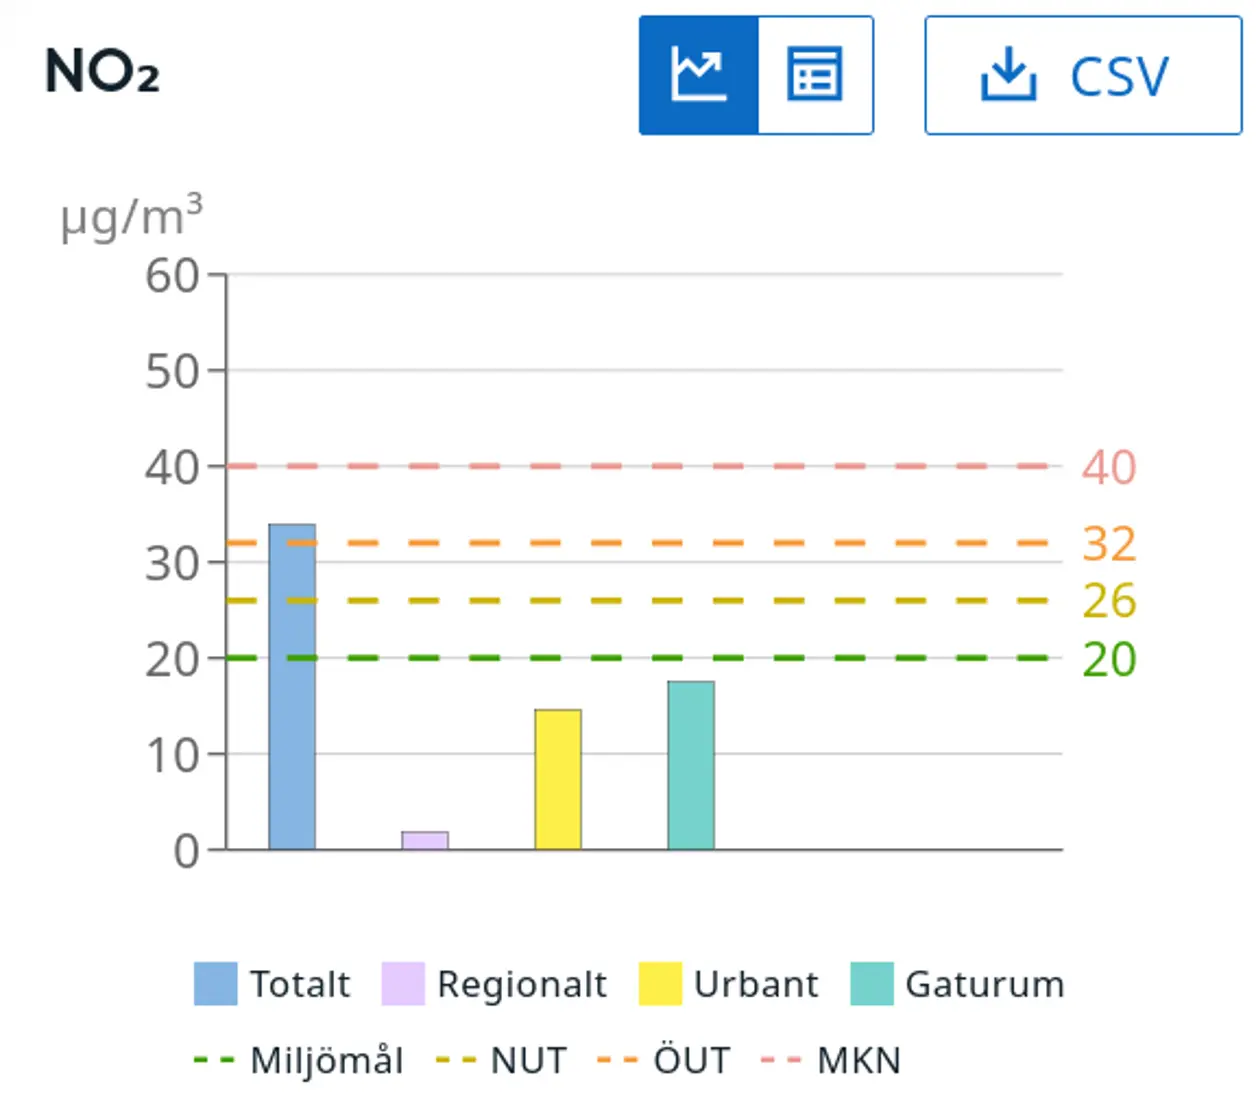1256x1095 pixels.
Task: Switch to the table view icon
Action: point(815,75)
